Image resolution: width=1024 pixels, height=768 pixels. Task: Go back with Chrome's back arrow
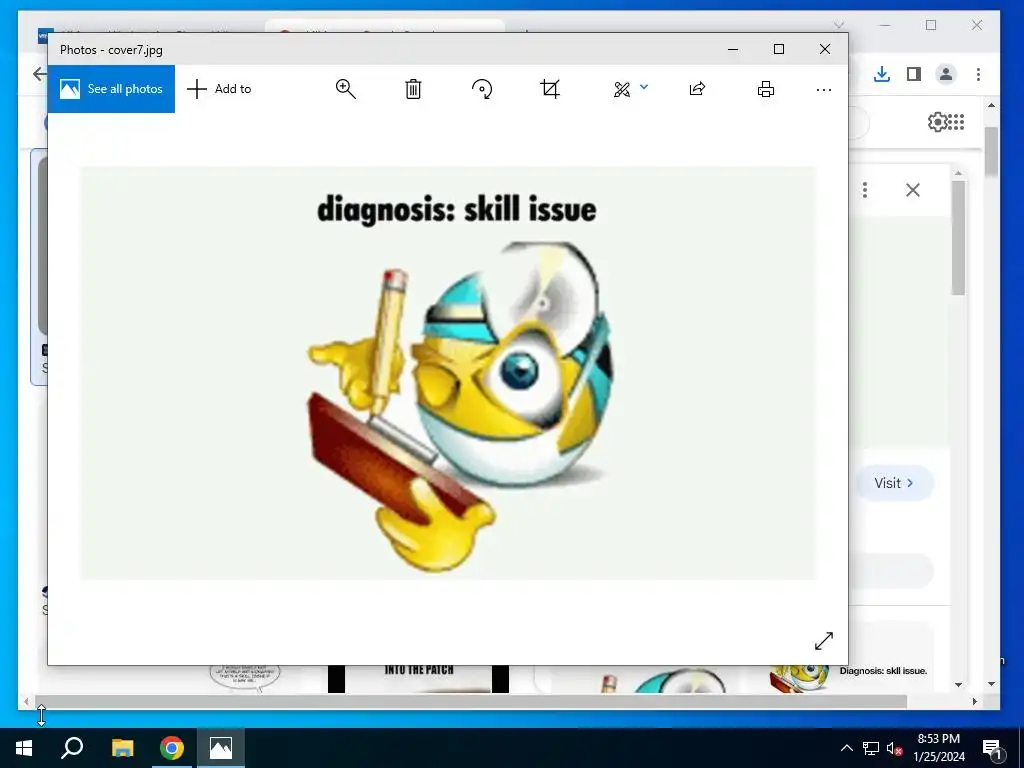point(39,74)
